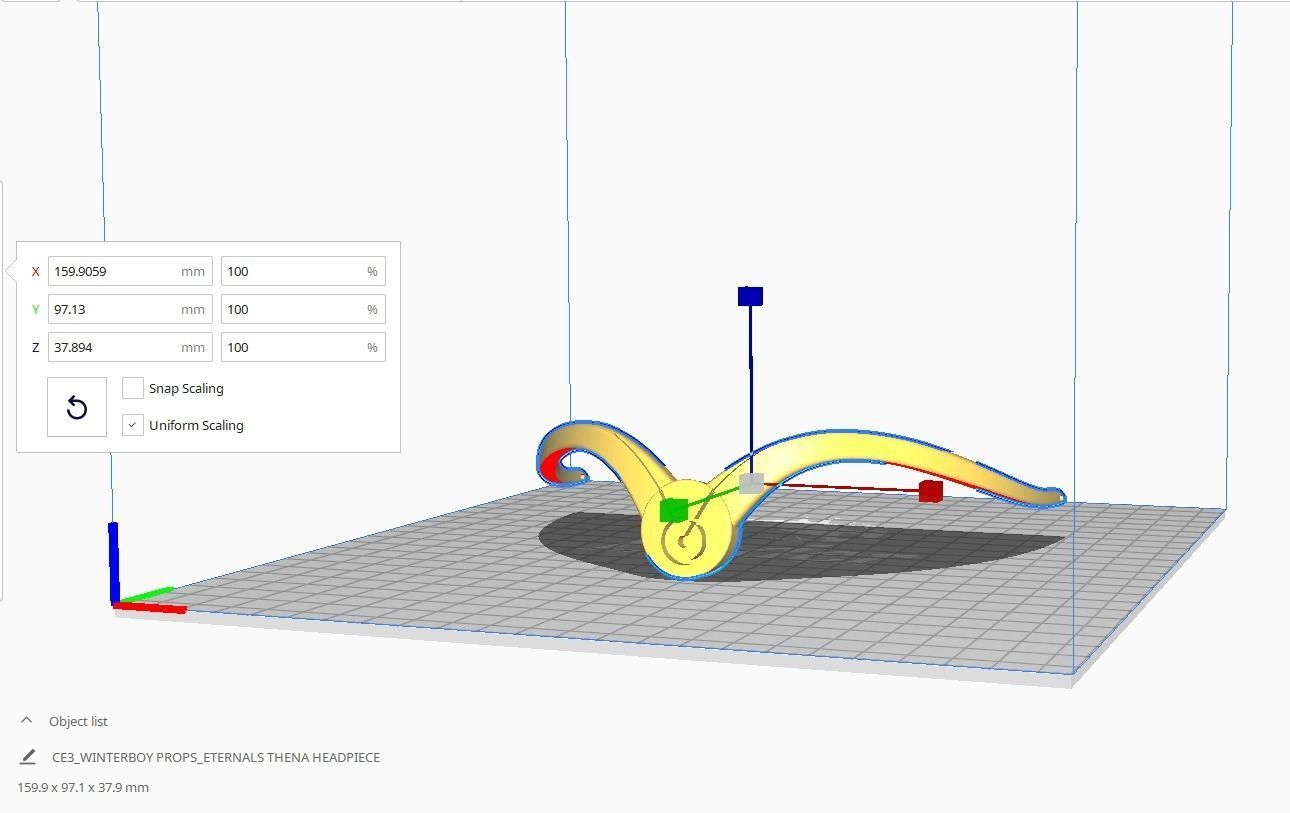This screenshot has height=813, width=1290.
Task: Select the THENA HEADPIECE object in list
Action: (216, 757)
